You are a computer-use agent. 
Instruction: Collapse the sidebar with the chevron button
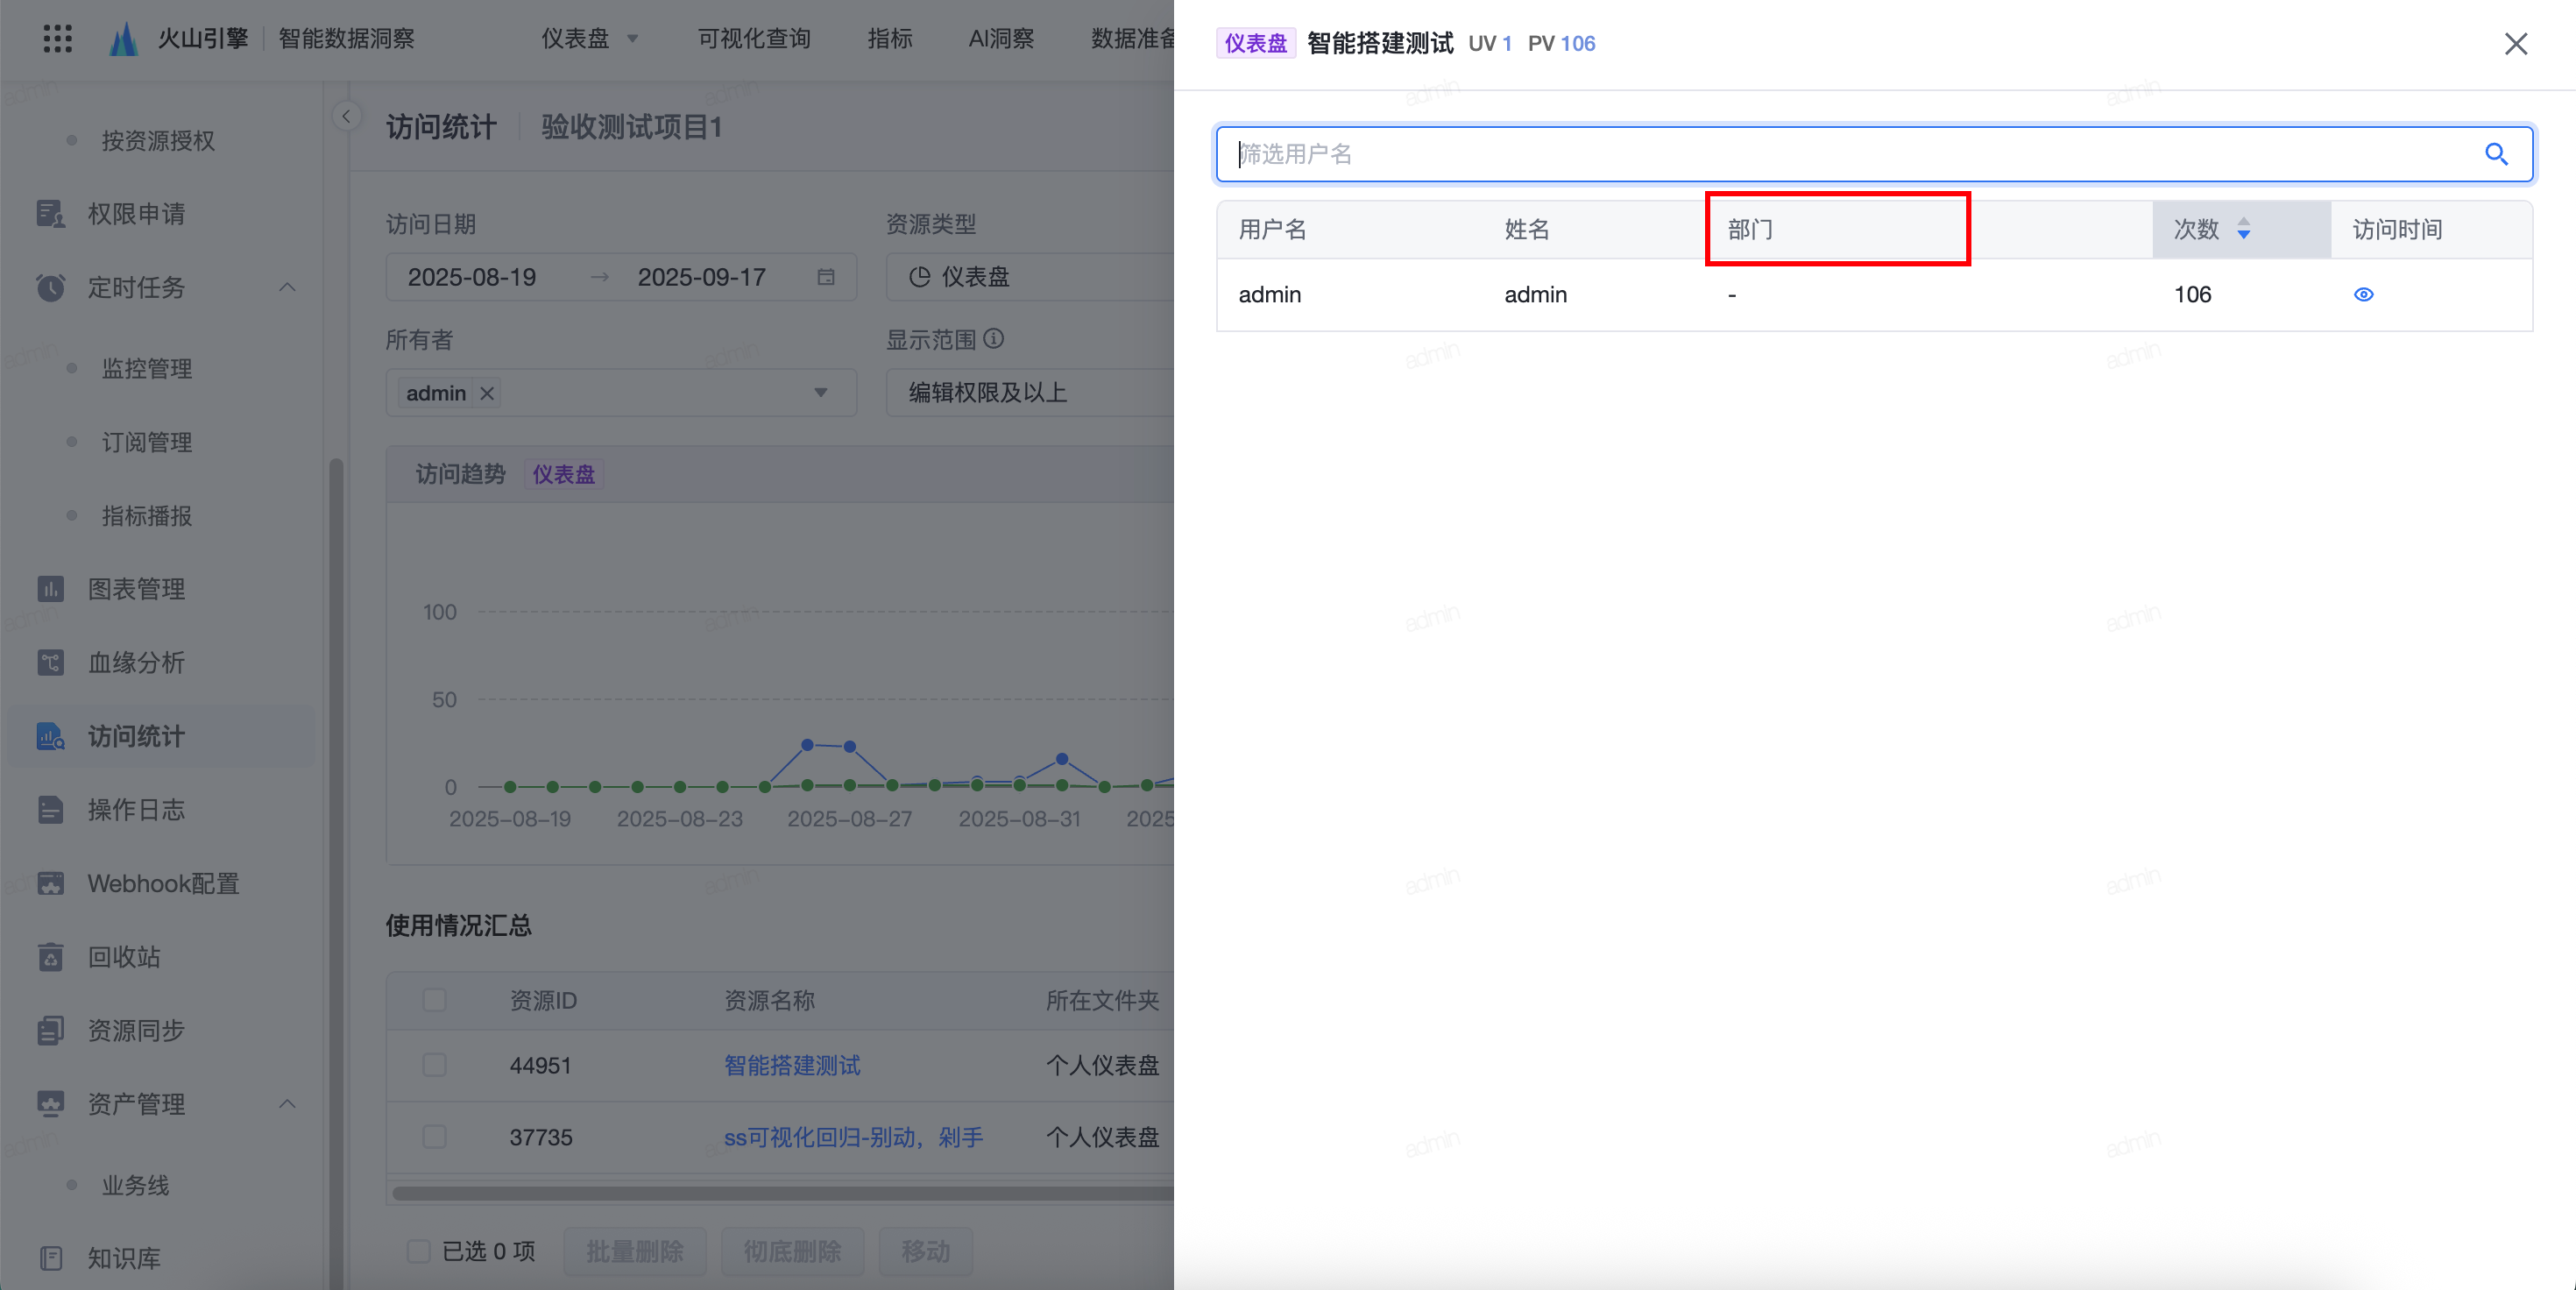click(x=346, y=116)
